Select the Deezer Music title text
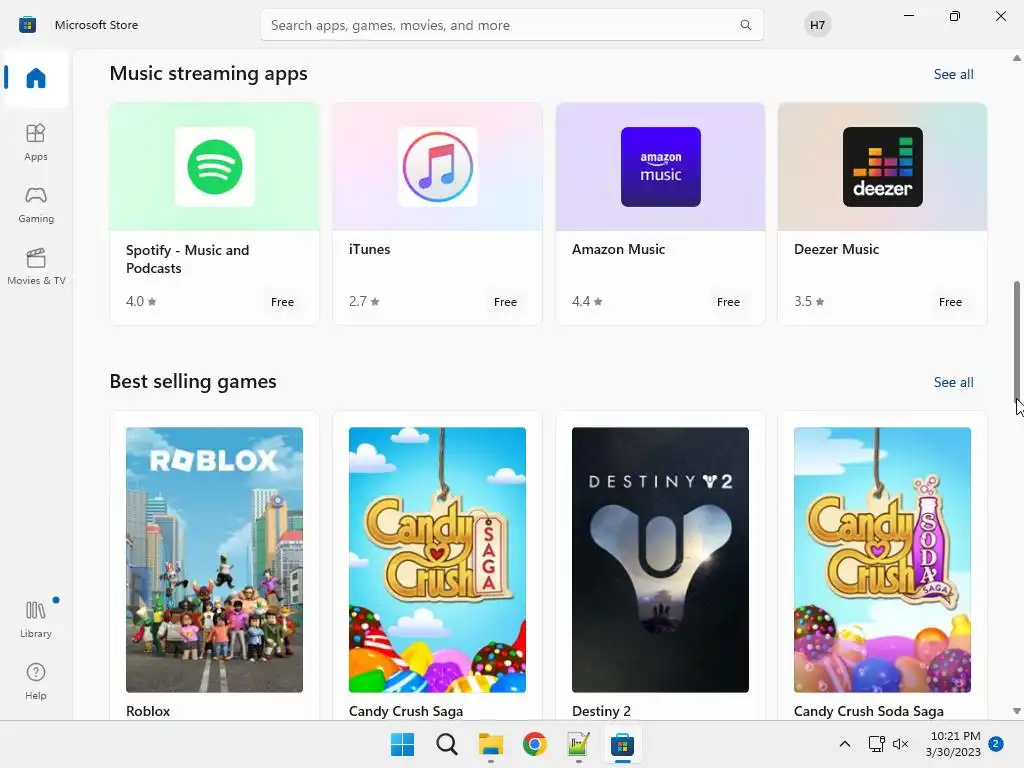Screen dimensions: 1024x768 click(836, 249)
